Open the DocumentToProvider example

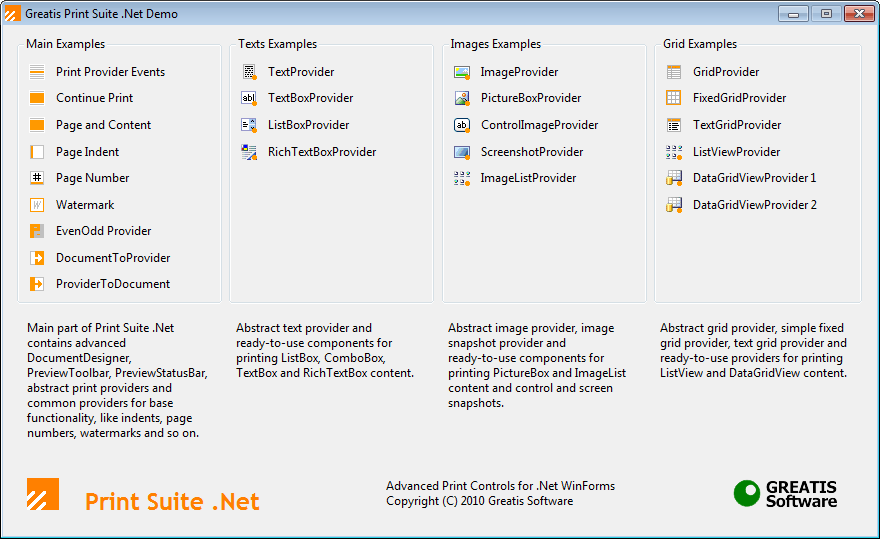coord(113,258)
